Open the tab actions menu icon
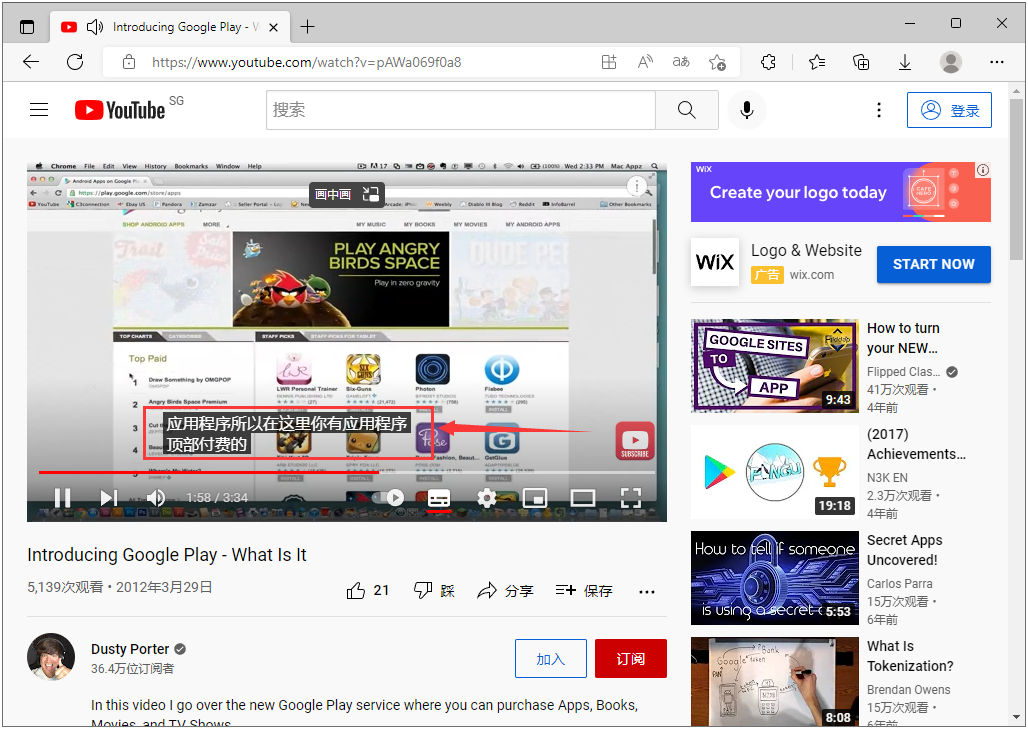The height and width of the screenshot is (729, 1028). pyautogui.click(x=27, y=27)
